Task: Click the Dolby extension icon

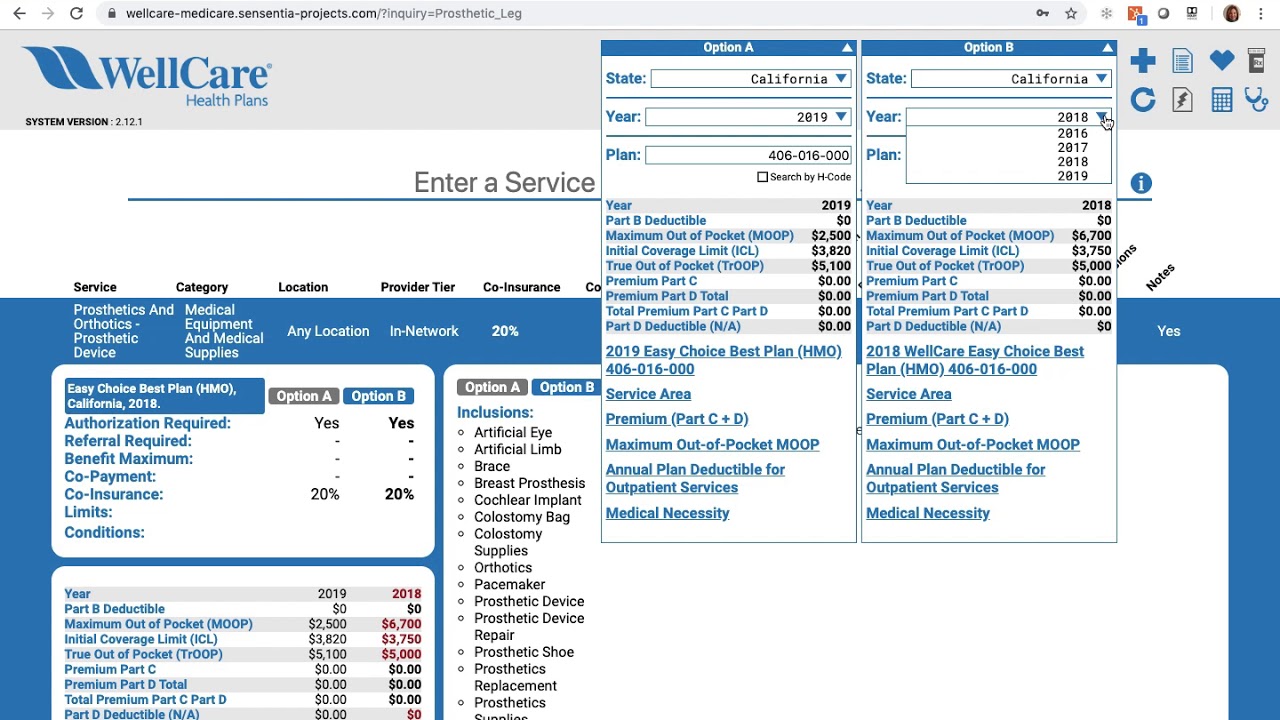Action: click(x=1192, y=13)
